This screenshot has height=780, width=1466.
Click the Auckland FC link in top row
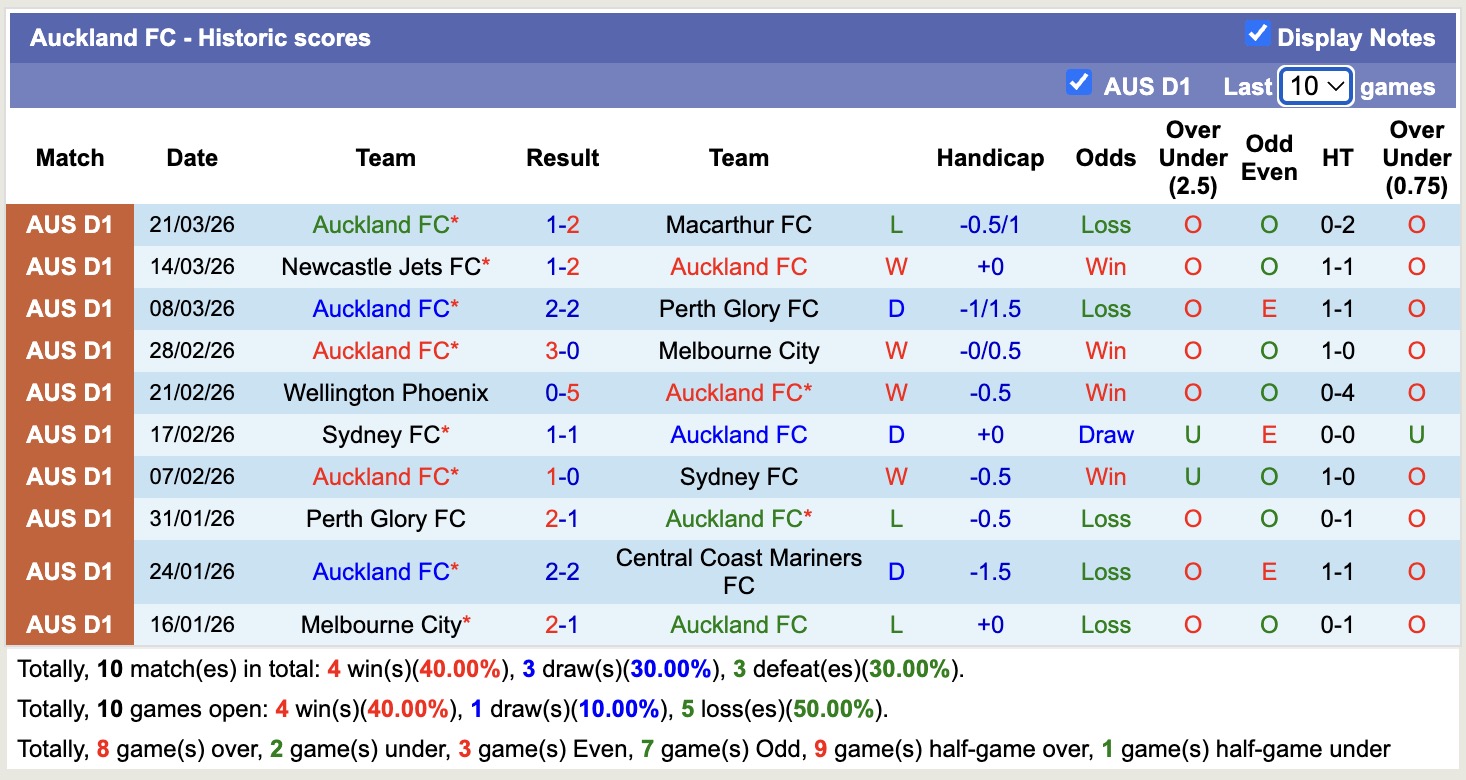tap(386, 225)
